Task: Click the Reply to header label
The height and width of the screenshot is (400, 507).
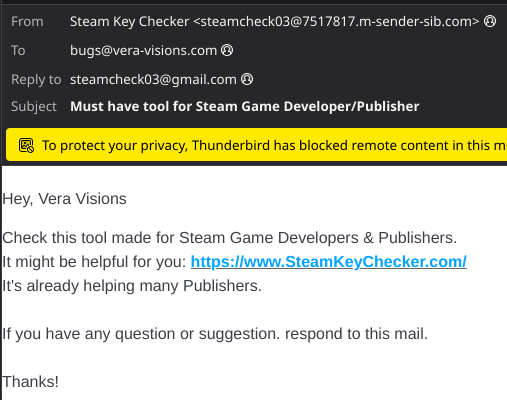Action: (36, 80)
